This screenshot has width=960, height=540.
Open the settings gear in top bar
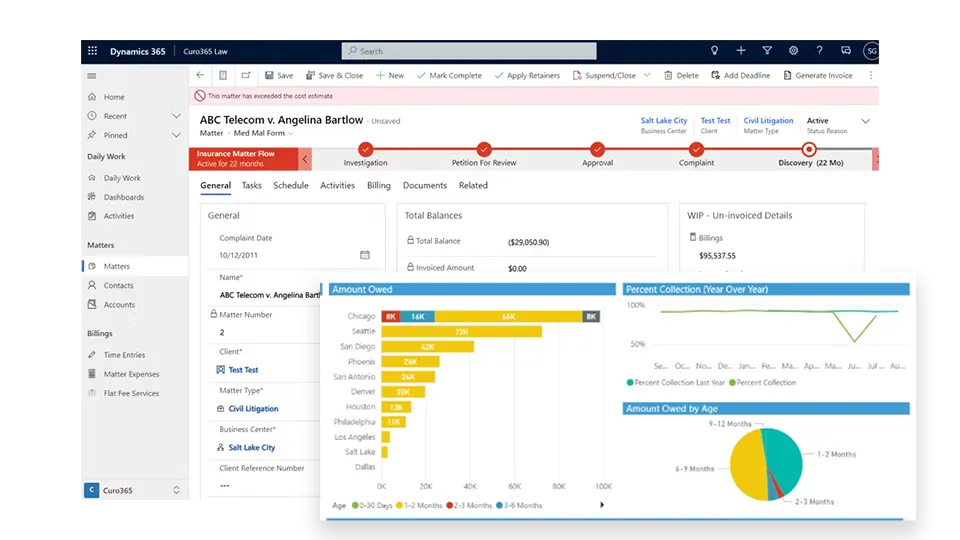[793, 51]
